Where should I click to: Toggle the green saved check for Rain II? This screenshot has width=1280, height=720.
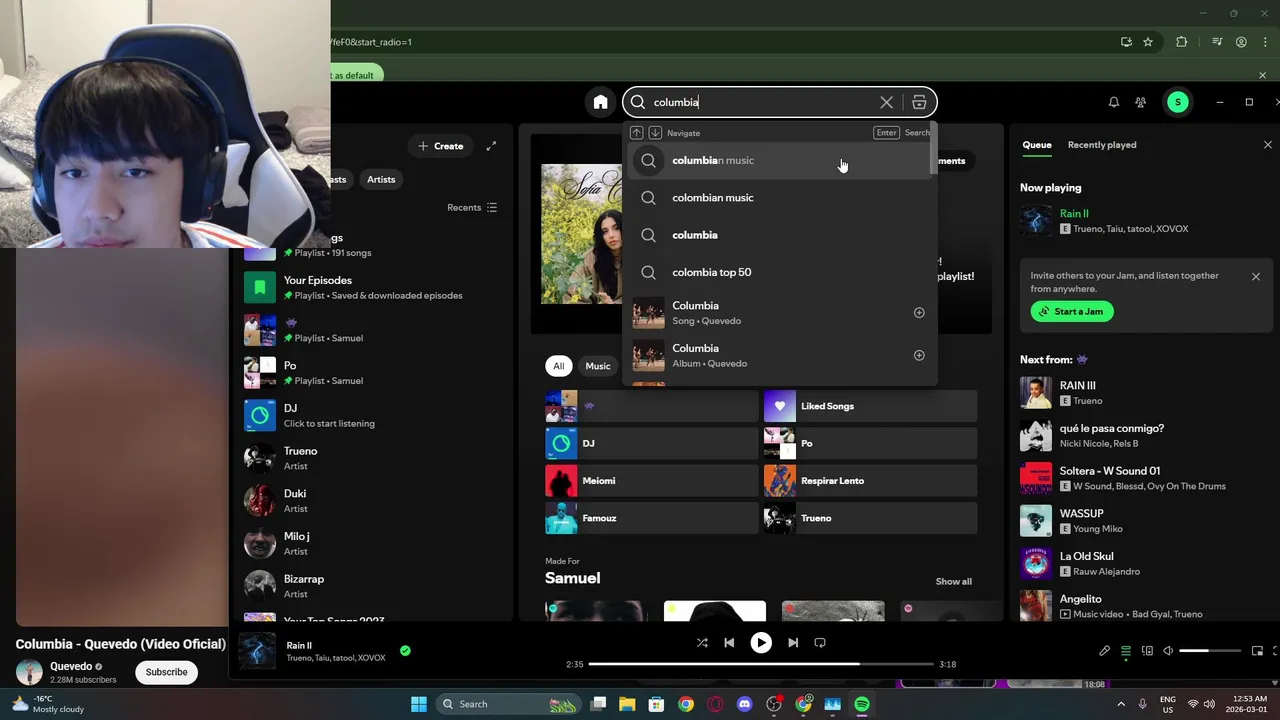405,650
